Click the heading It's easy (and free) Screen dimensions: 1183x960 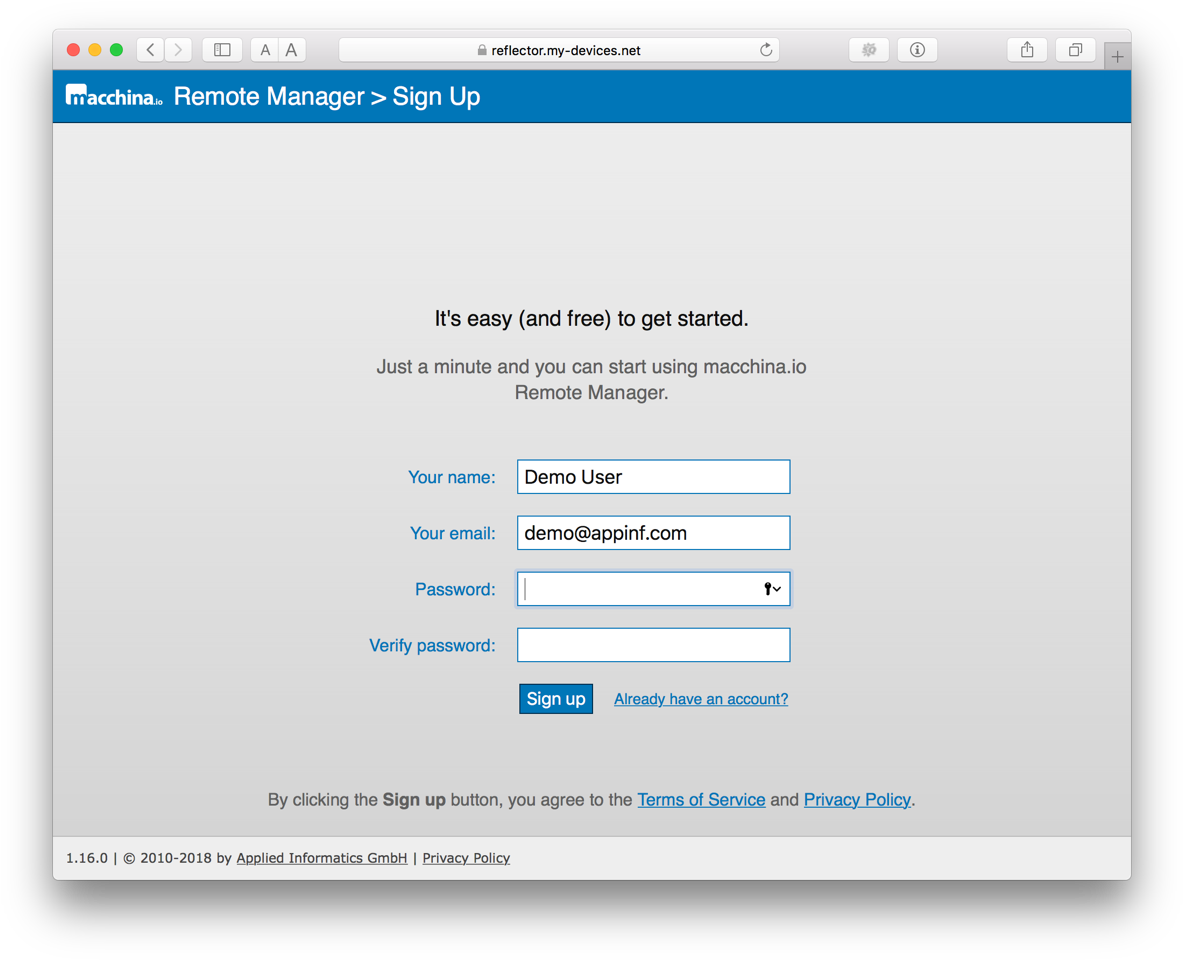click(x=592, y=318)
